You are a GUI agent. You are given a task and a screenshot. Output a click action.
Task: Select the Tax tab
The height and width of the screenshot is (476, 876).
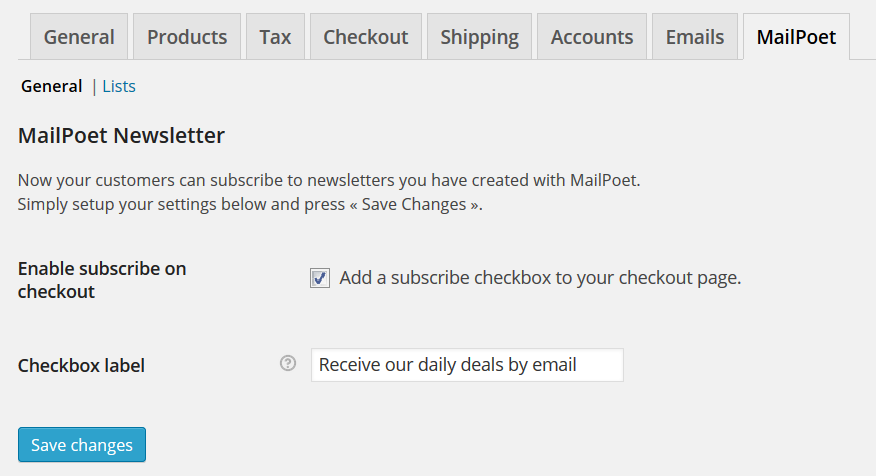[x=275, y=37]
